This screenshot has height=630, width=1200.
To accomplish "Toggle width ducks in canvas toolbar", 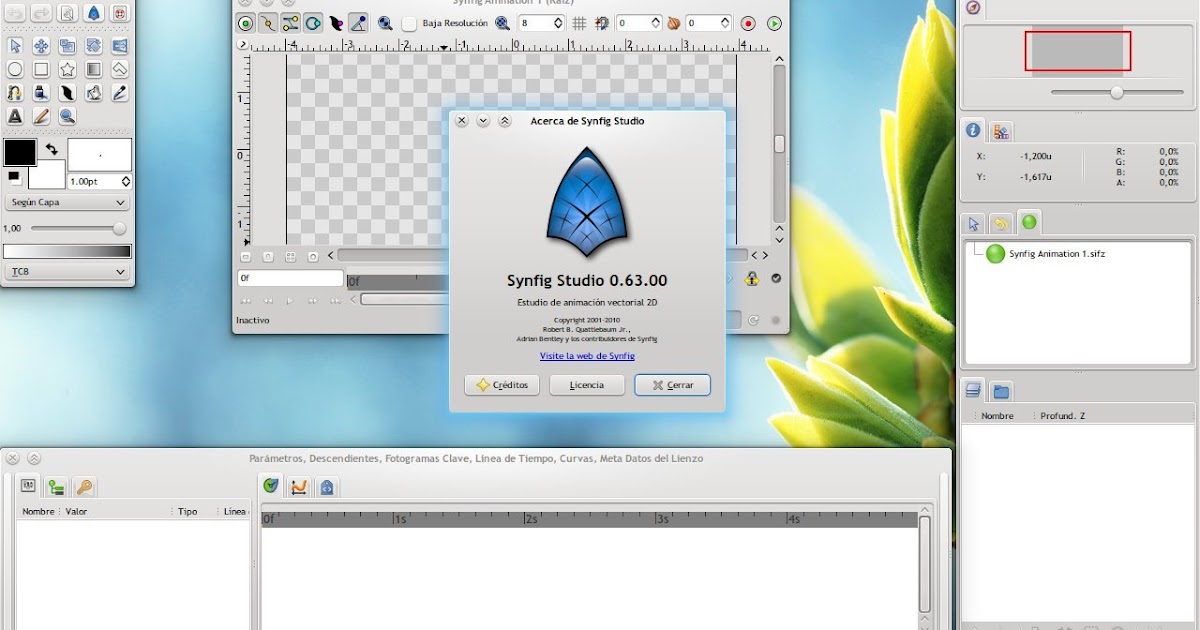I will pos(336,23).
